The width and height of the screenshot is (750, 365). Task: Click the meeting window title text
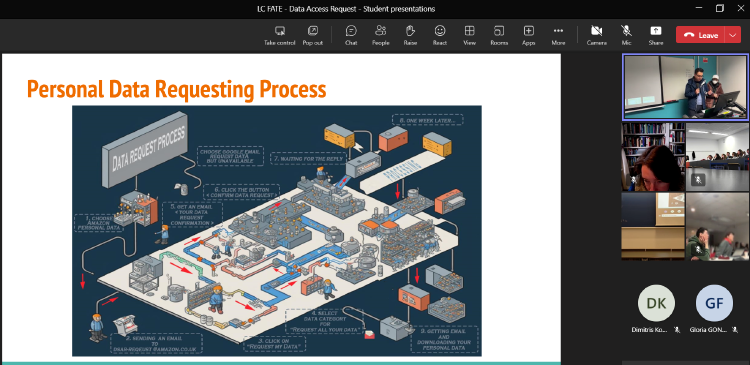click(x=346, y=9)
